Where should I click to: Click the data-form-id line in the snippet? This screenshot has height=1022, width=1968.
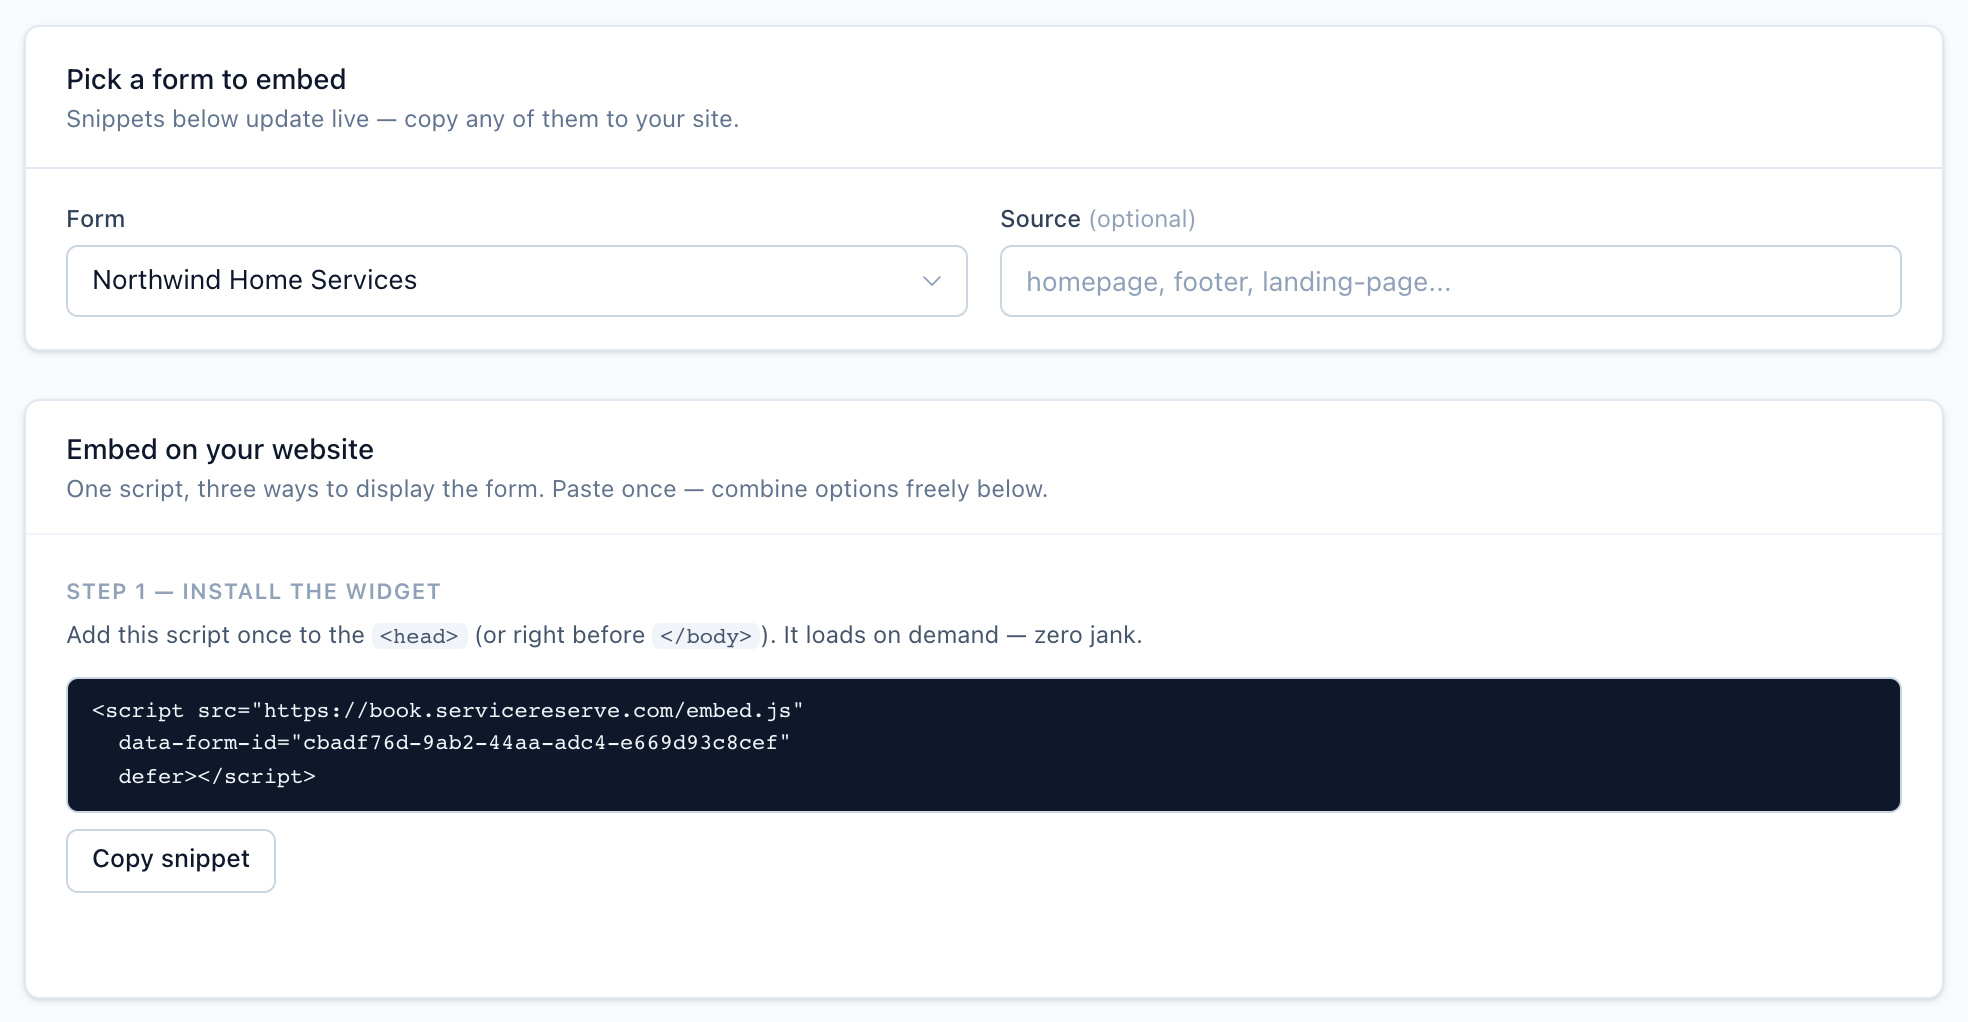coord(454,743)
